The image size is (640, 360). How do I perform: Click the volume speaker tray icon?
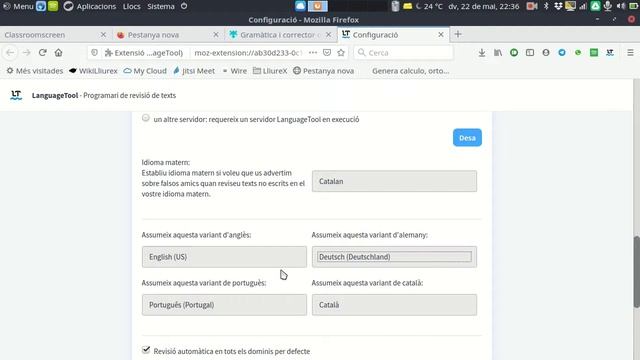(620, 6)
